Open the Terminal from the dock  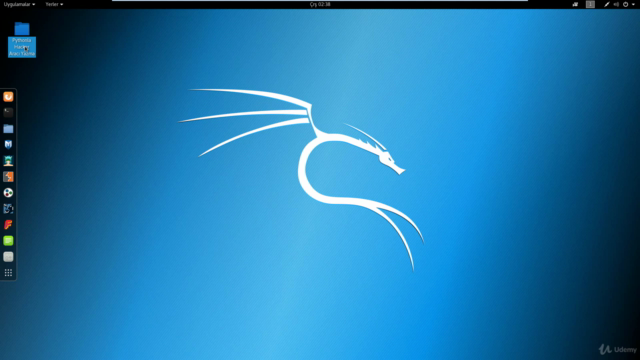(8, 113)
